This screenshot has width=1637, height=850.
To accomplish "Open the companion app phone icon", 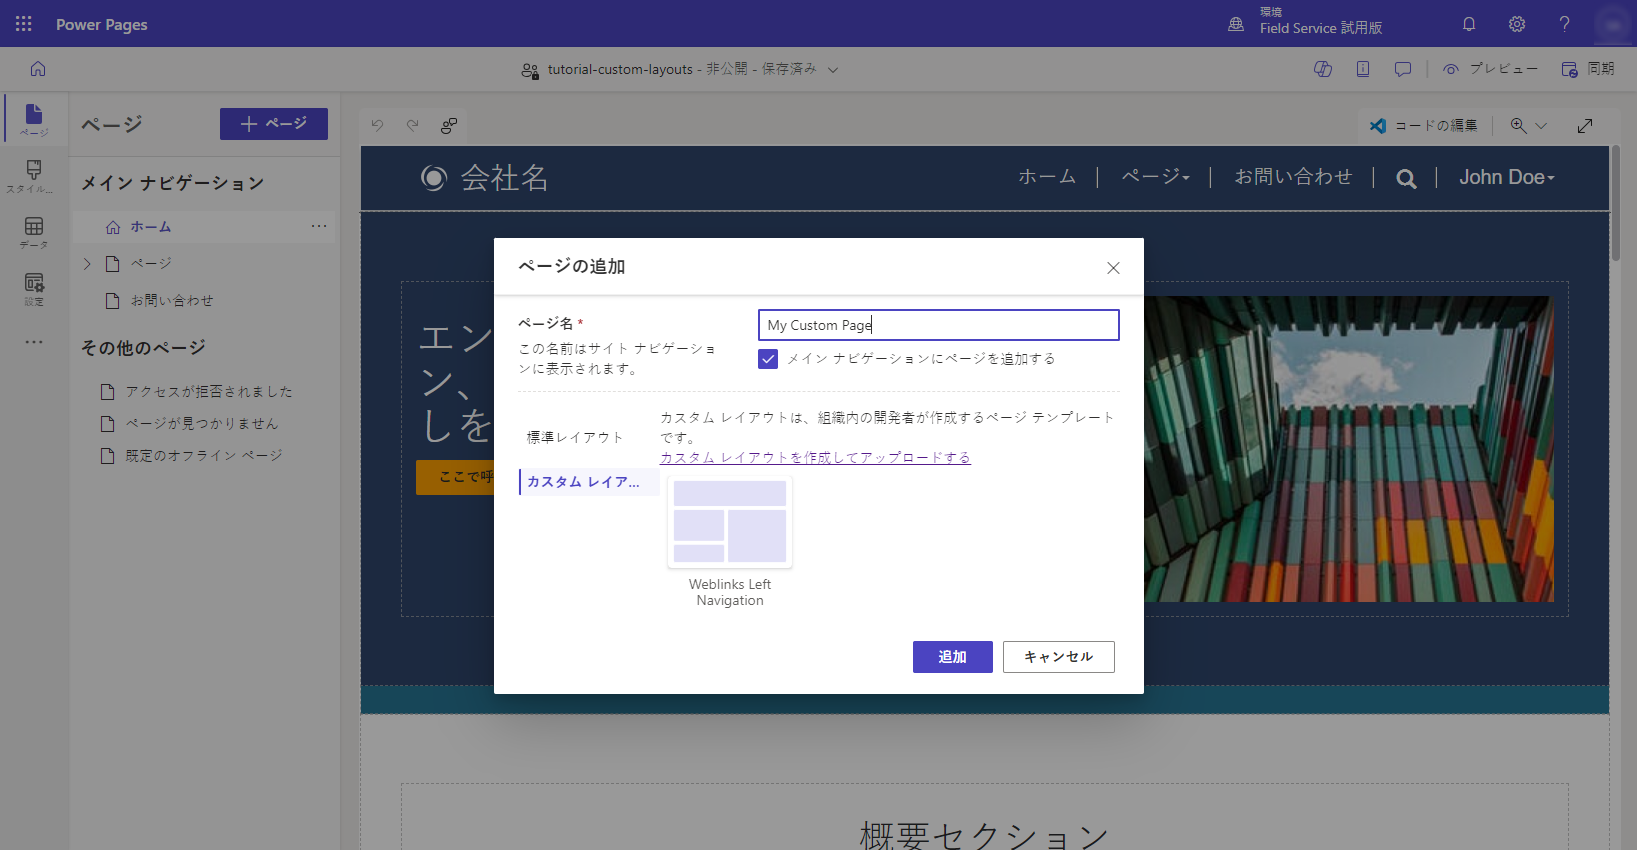I will point(1363,69).
